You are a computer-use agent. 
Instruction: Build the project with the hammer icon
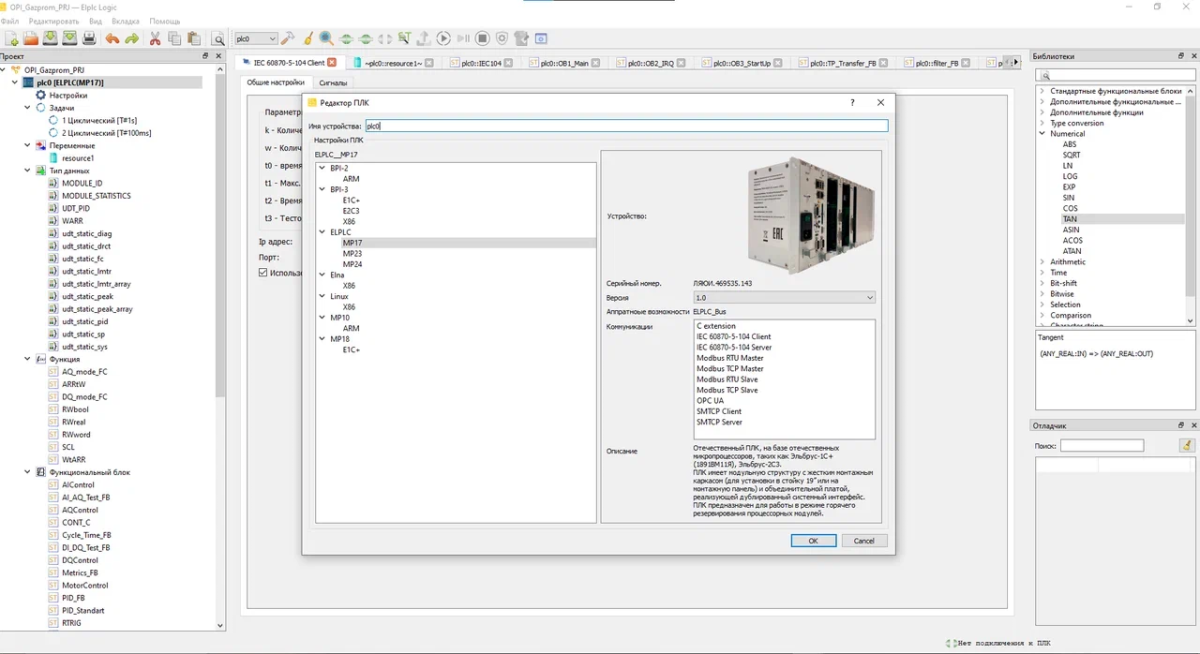pos(288,39)
